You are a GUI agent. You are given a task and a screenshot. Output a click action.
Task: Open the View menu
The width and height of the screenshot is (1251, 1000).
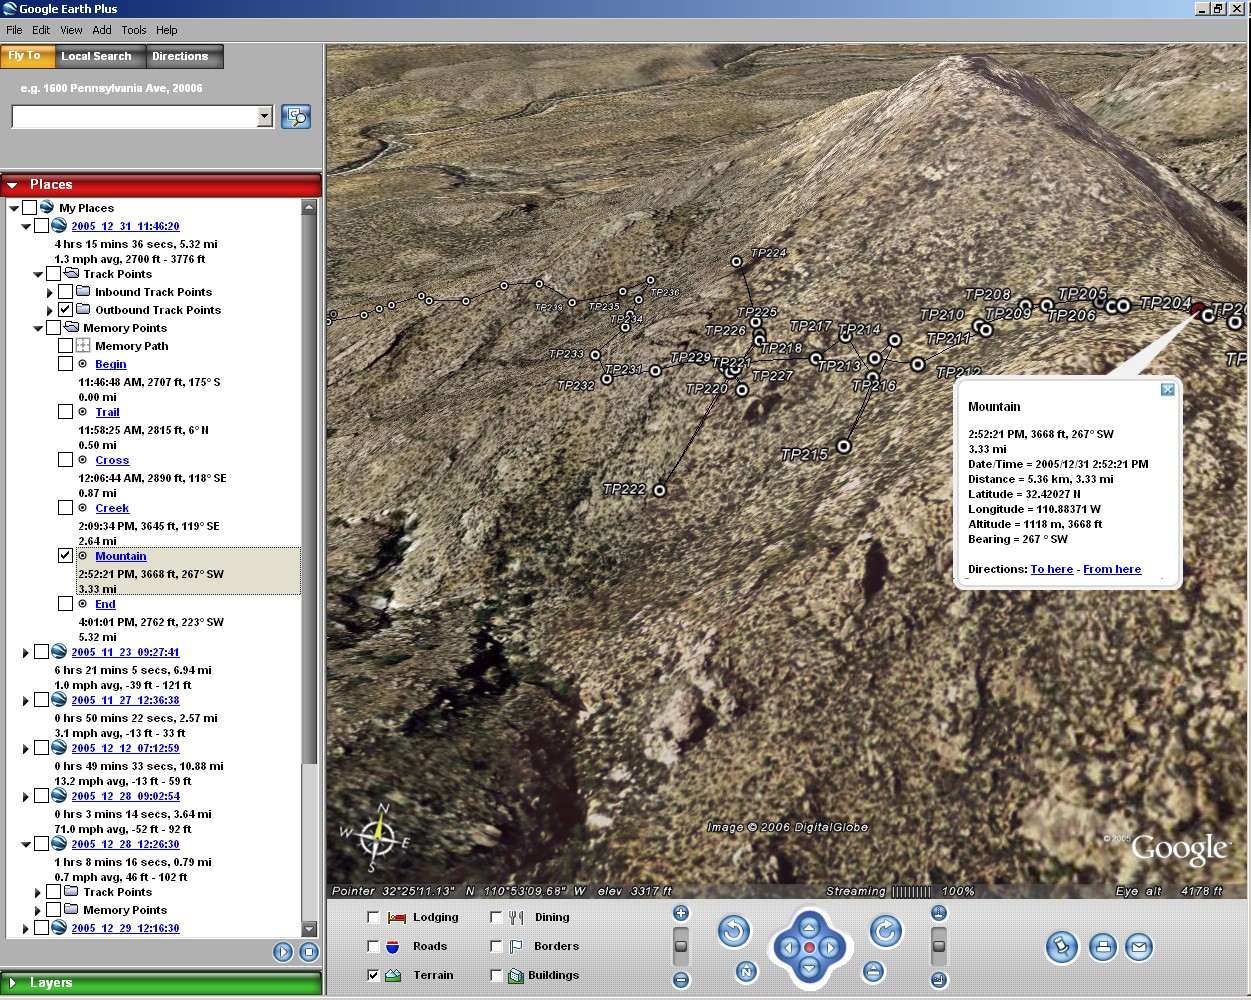71,30
